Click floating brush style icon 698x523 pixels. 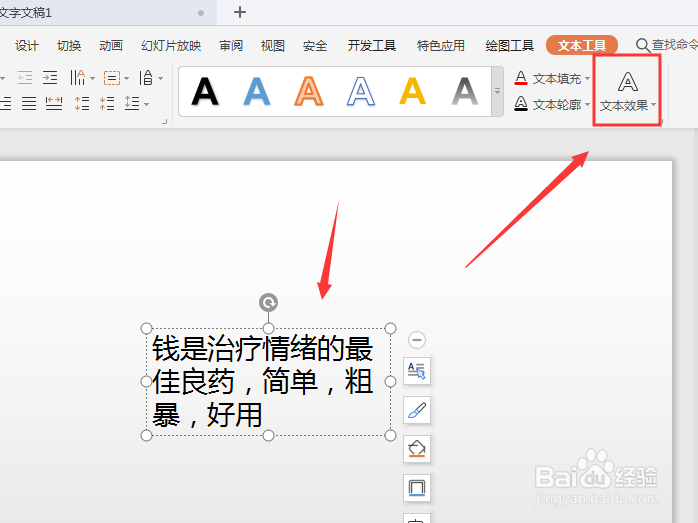pos(417,409)
